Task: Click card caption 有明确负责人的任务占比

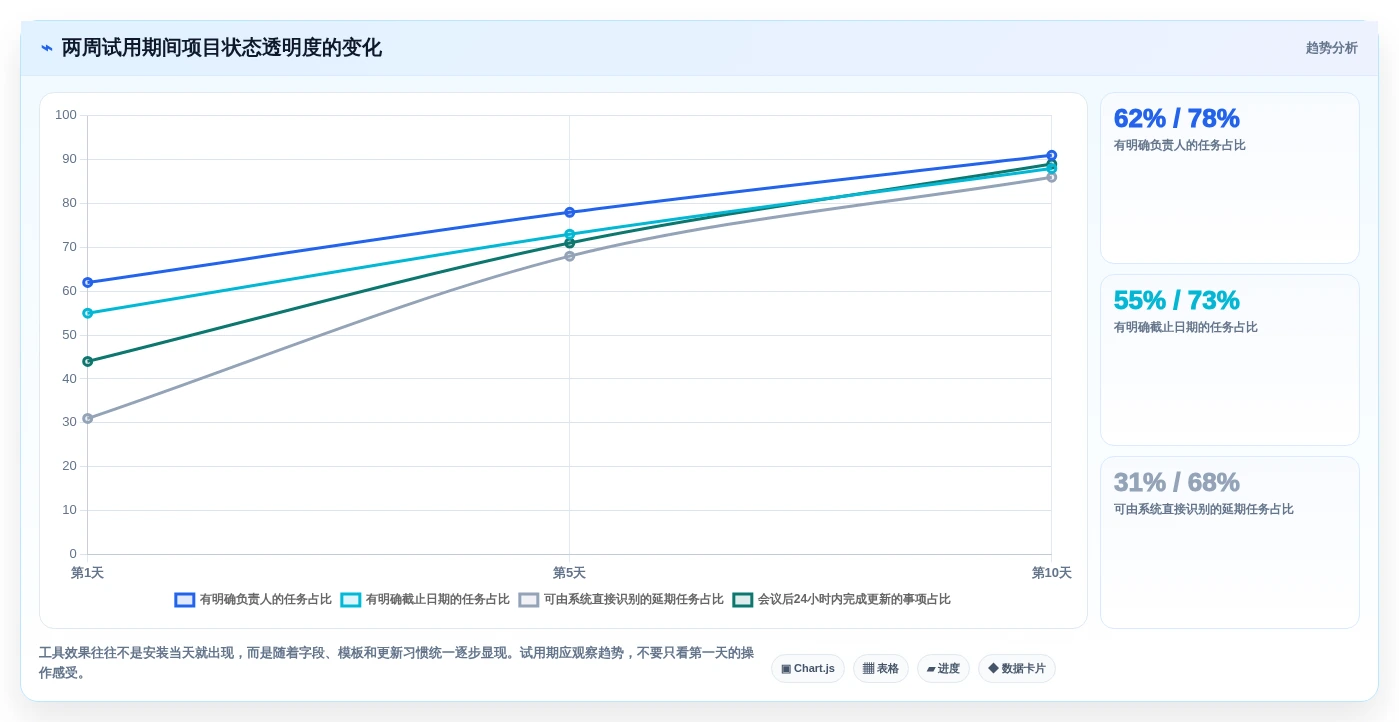Action: (x=1179, y=145)
